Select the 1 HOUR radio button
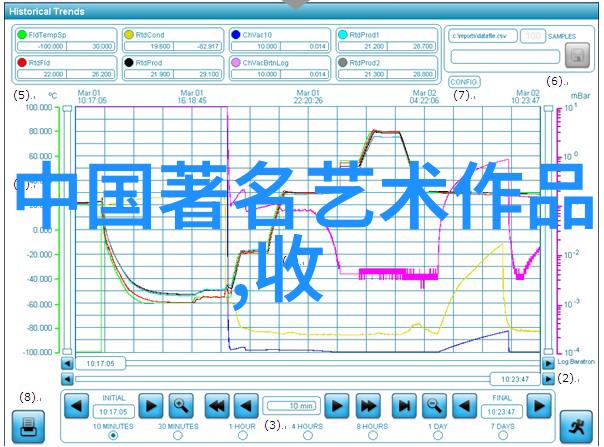604x447 pixels. [x=242, y=435]
